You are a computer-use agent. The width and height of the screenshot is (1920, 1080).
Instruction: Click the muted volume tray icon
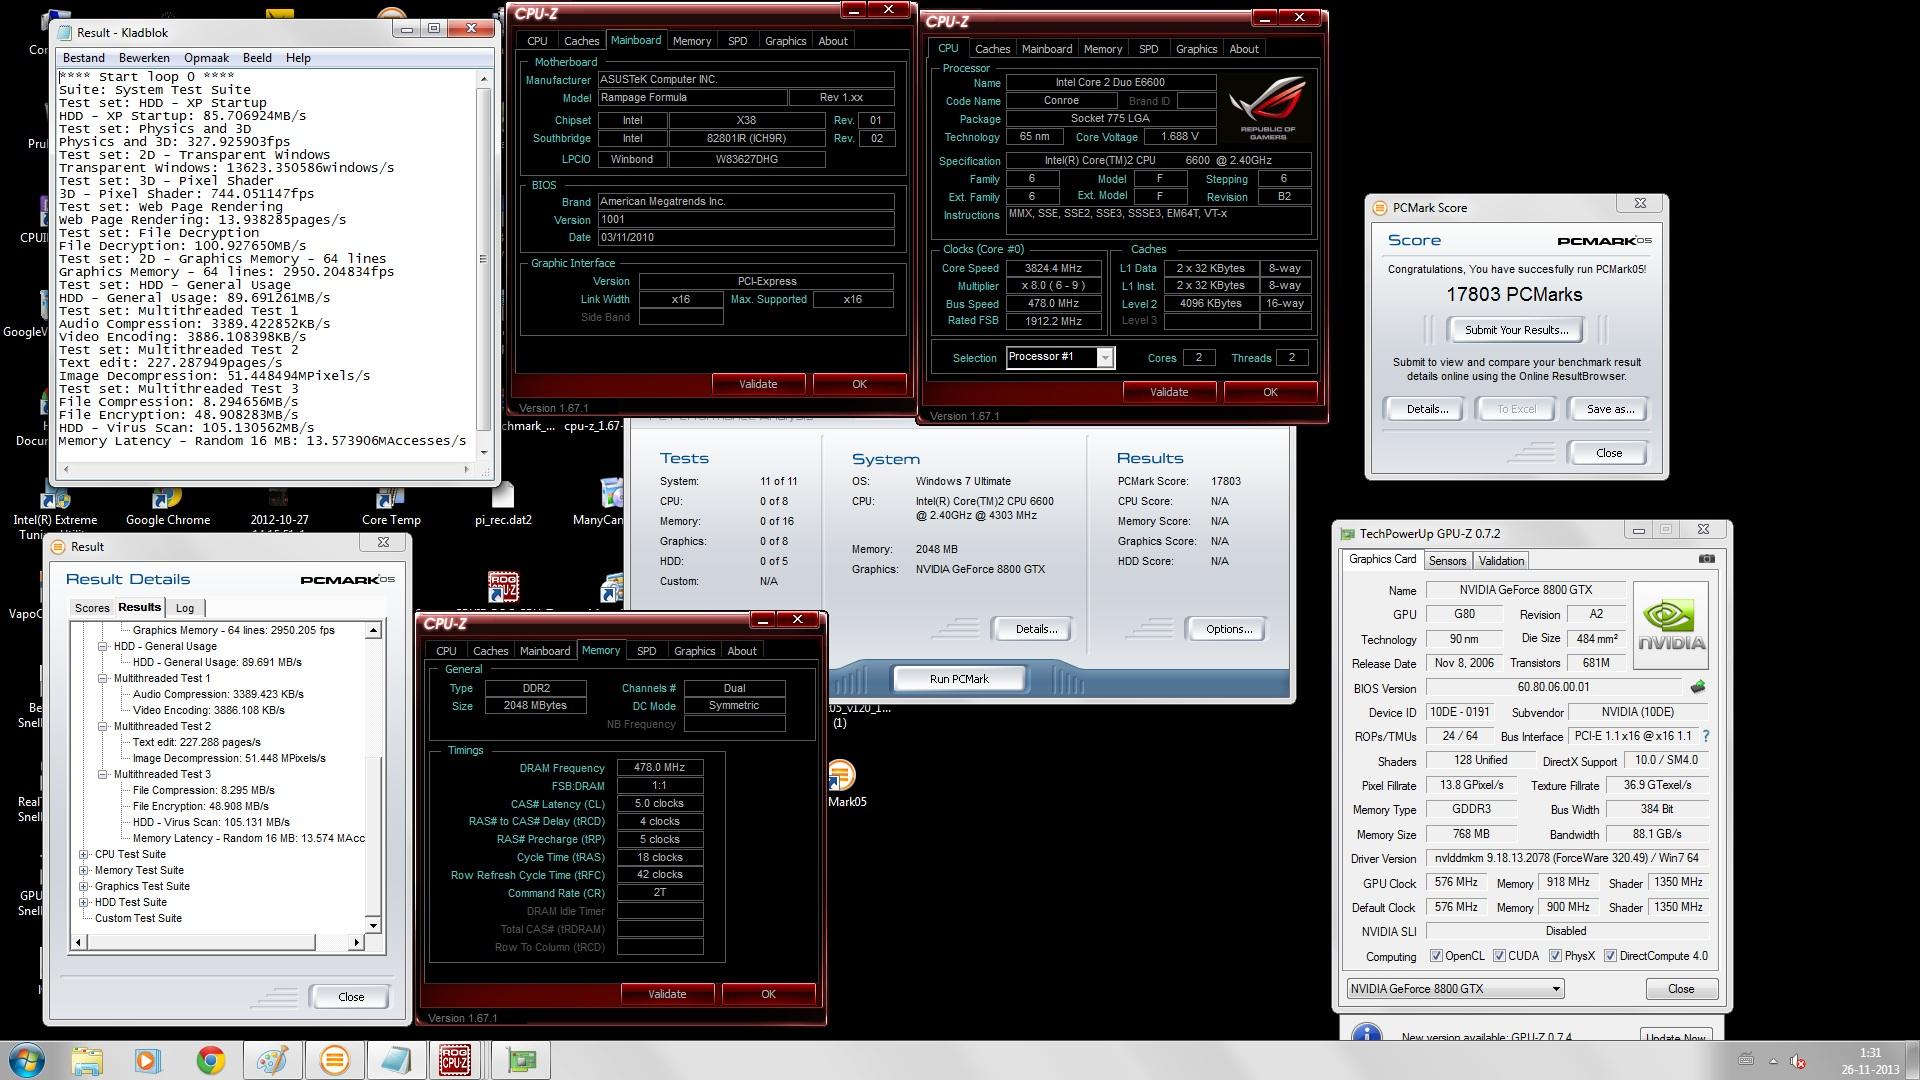click(x=1797, y=1061)
